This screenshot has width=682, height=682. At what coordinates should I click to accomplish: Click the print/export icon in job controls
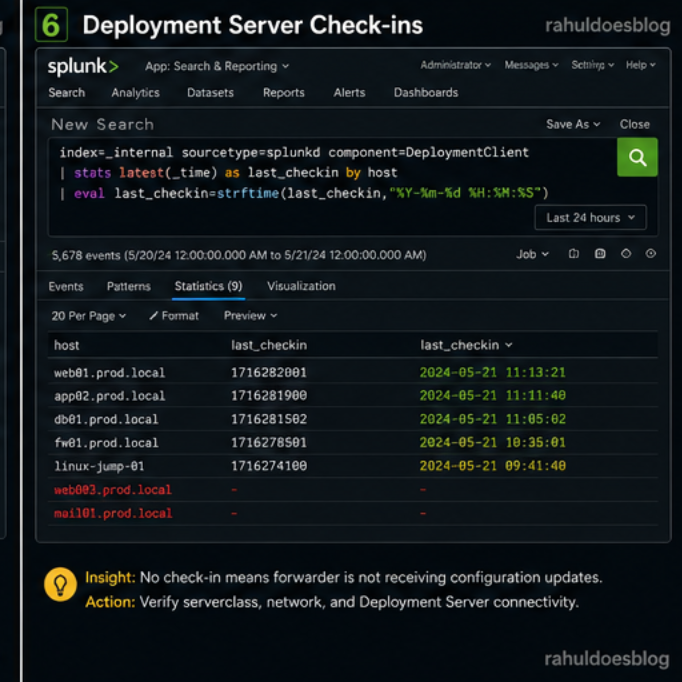coord(600,254)
